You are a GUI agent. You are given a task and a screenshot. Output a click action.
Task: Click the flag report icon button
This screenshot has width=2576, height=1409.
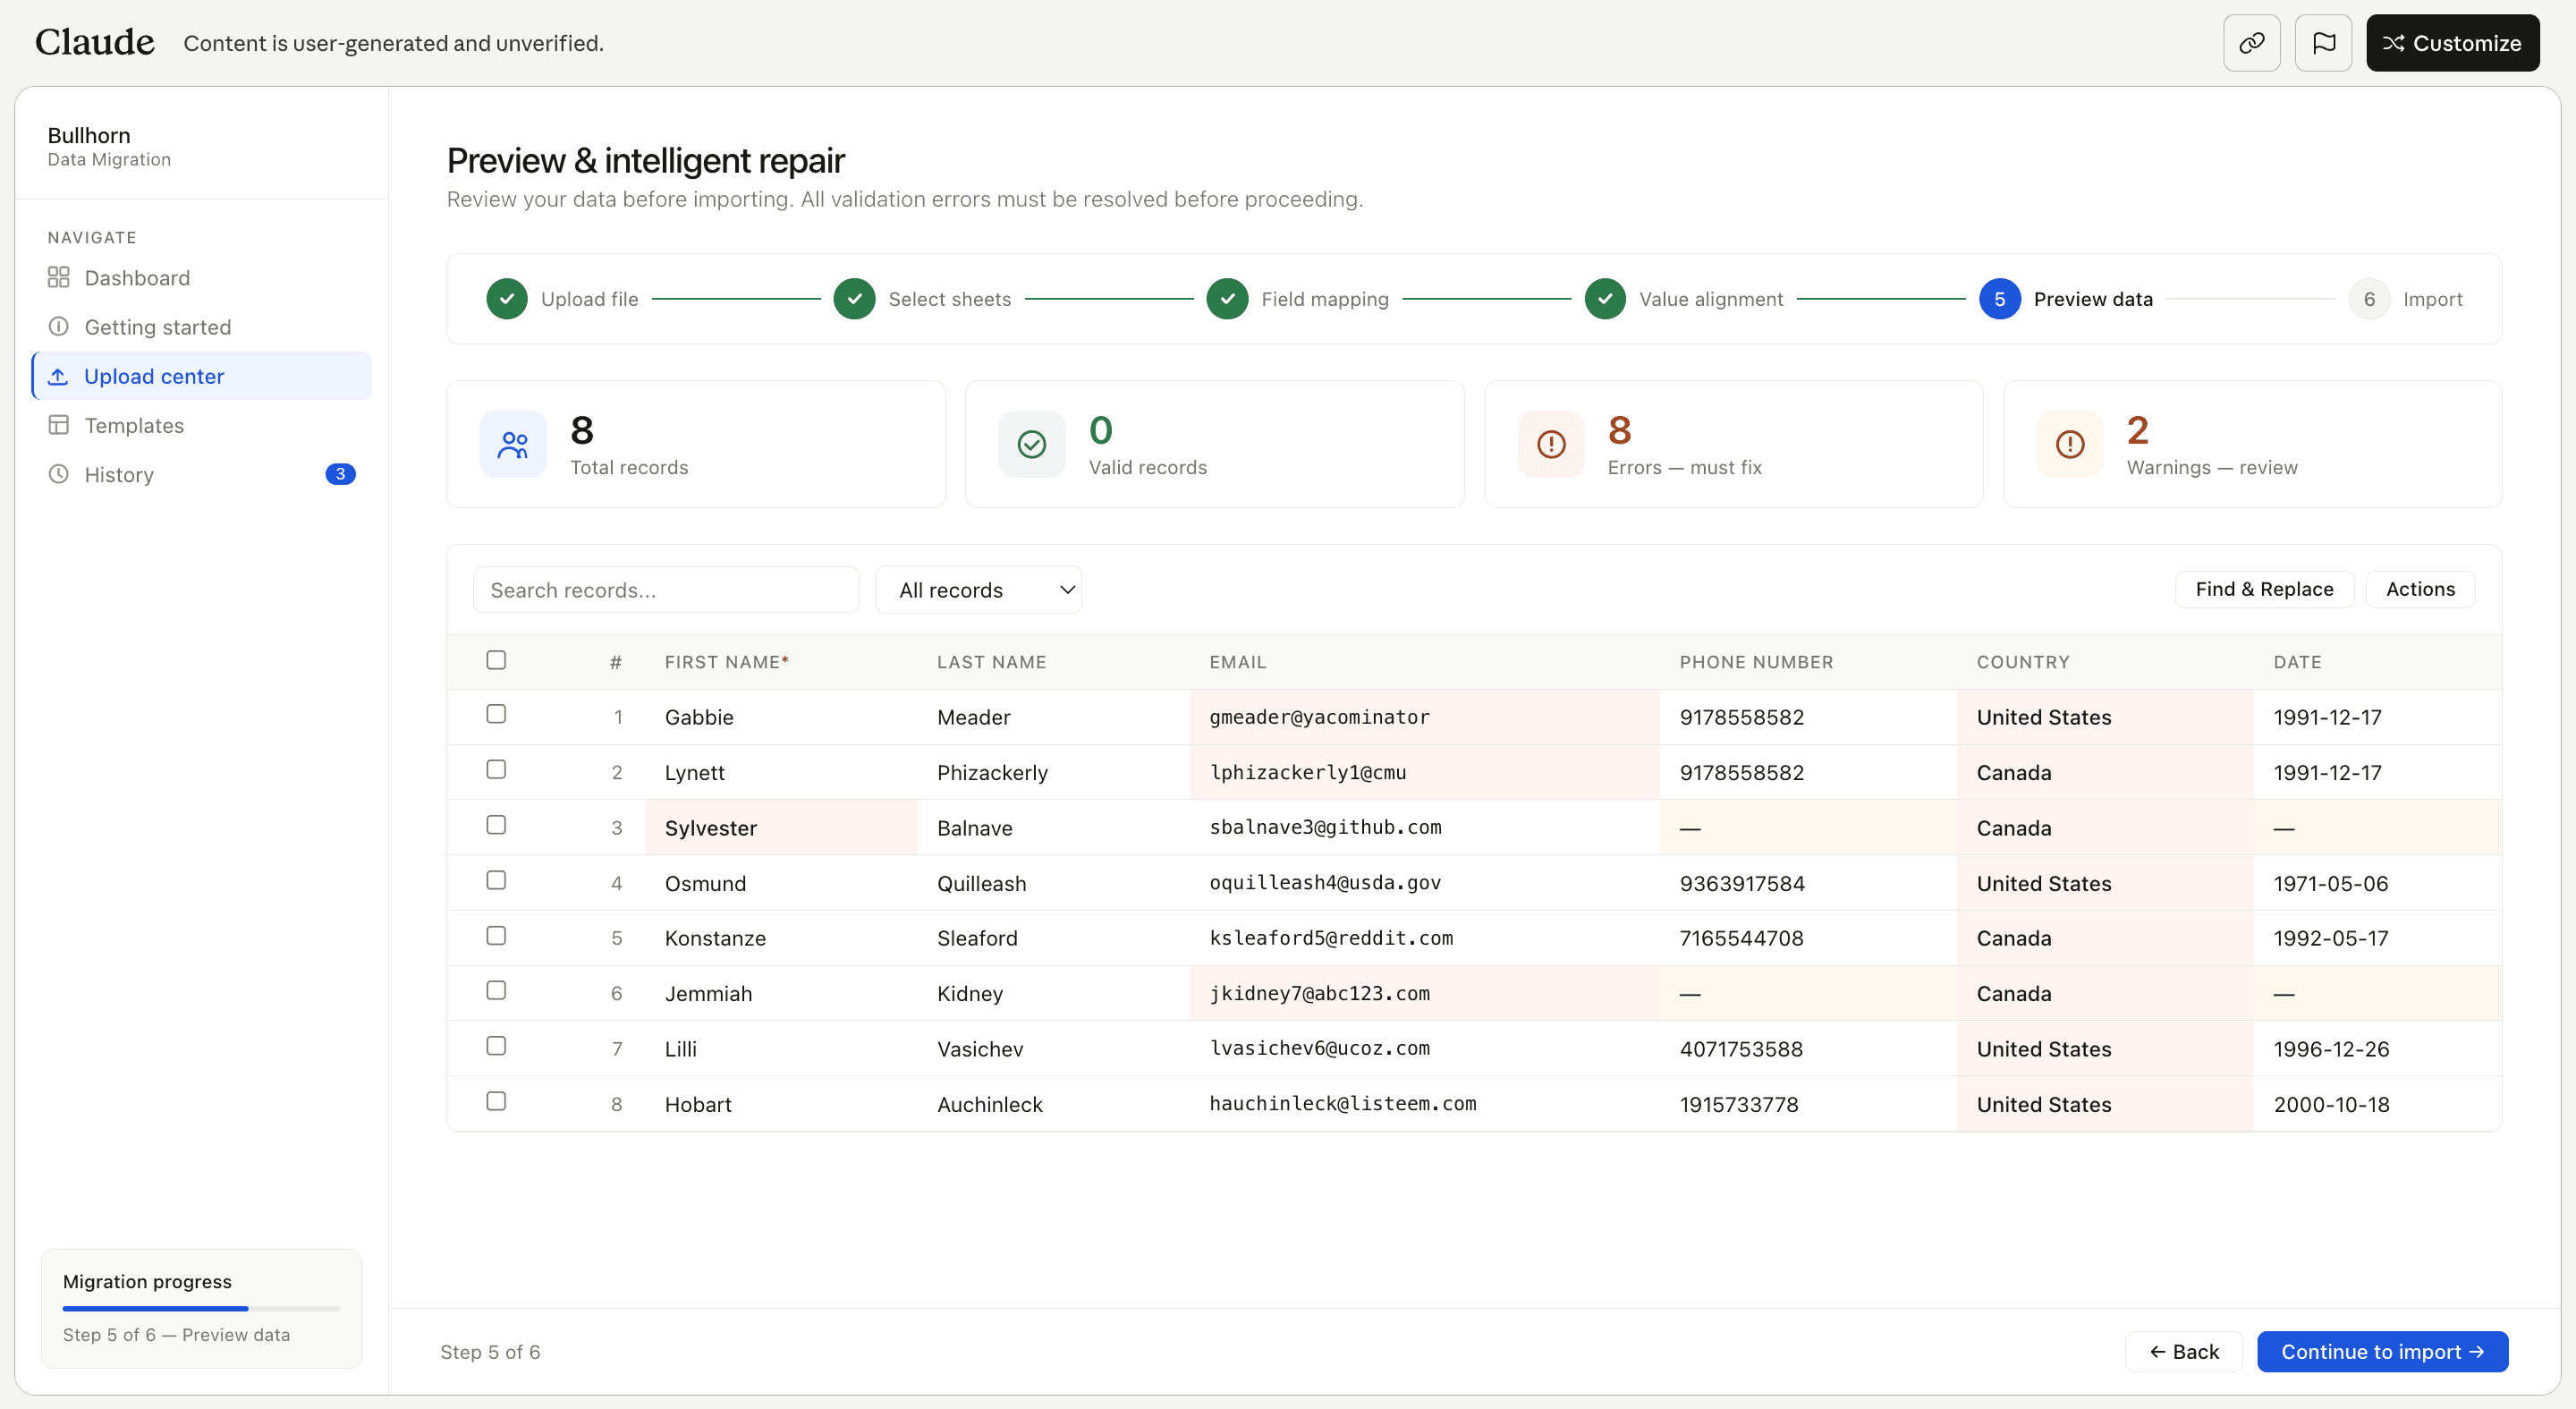click(2323, 43)
